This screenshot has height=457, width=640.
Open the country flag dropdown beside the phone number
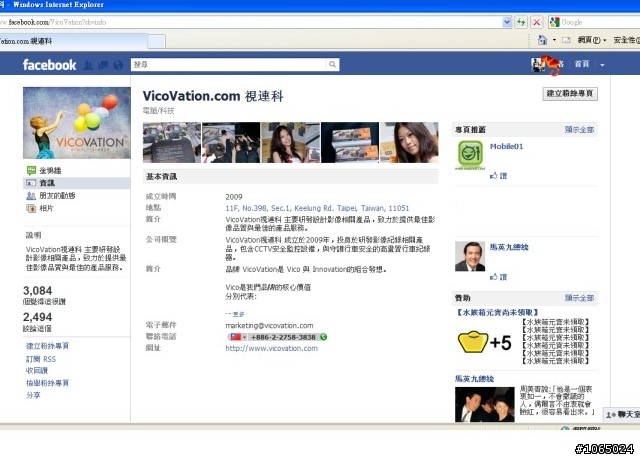(238, 337)
